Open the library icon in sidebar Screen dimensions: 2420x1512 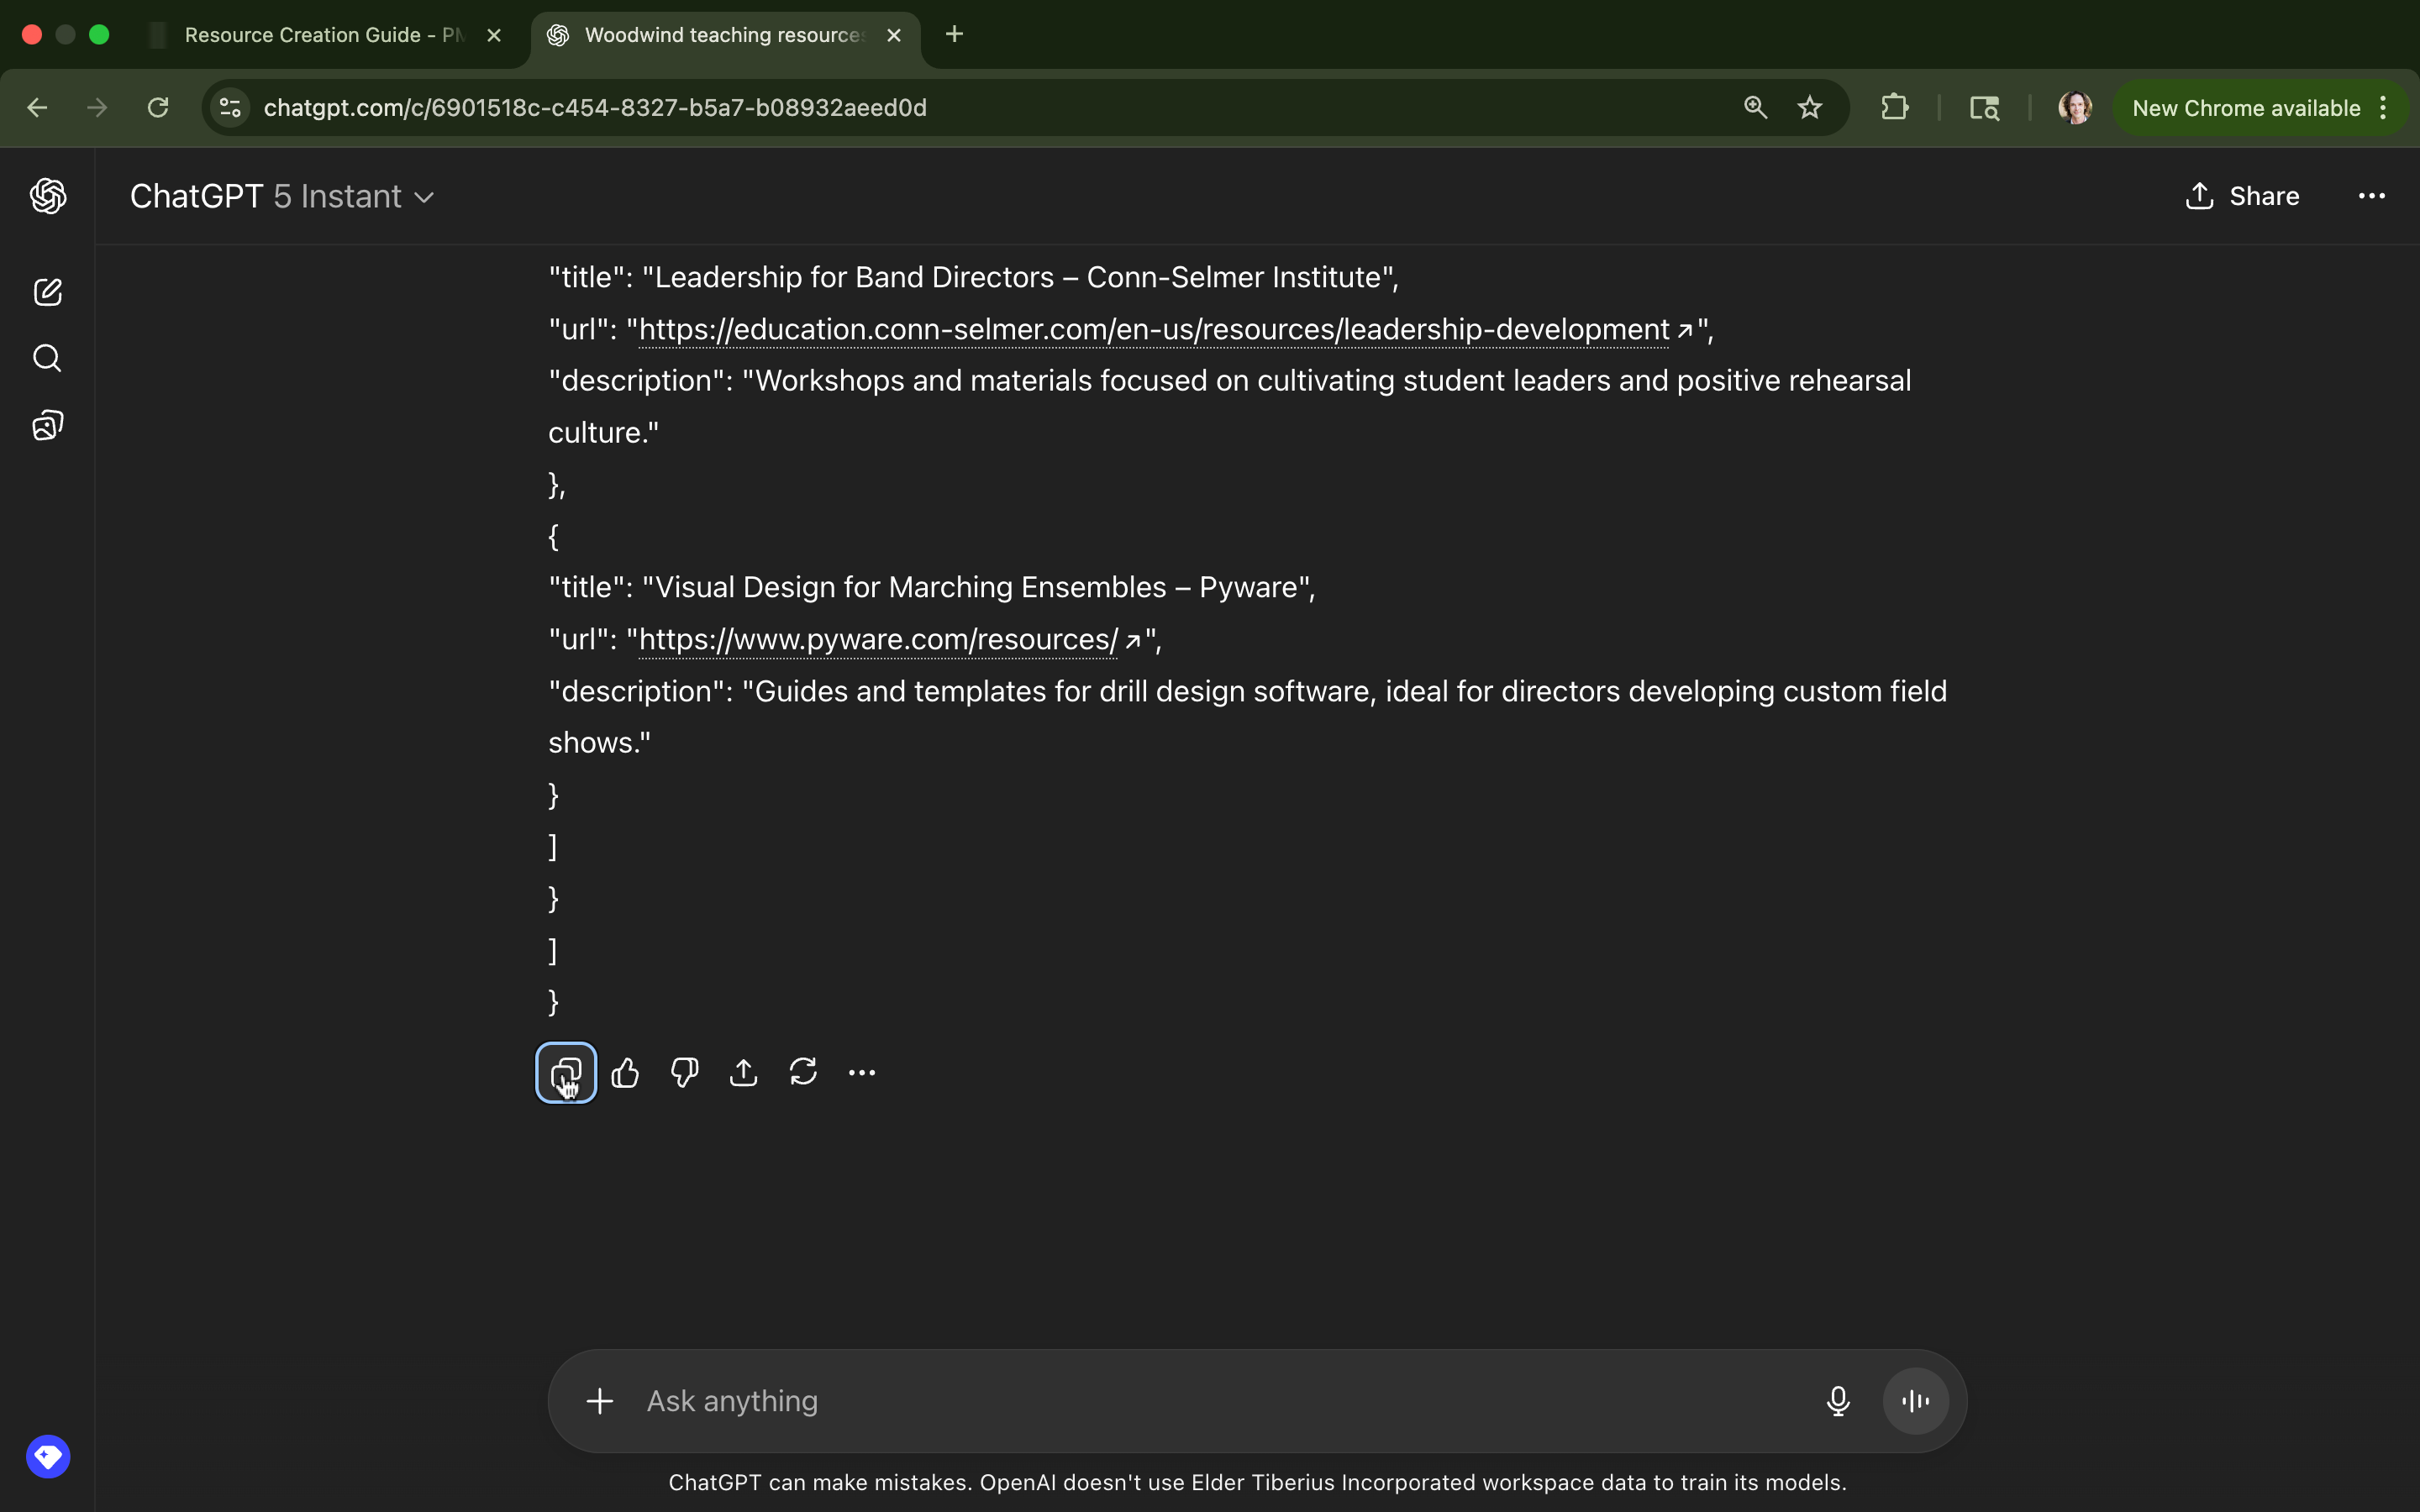pos(47,425)
